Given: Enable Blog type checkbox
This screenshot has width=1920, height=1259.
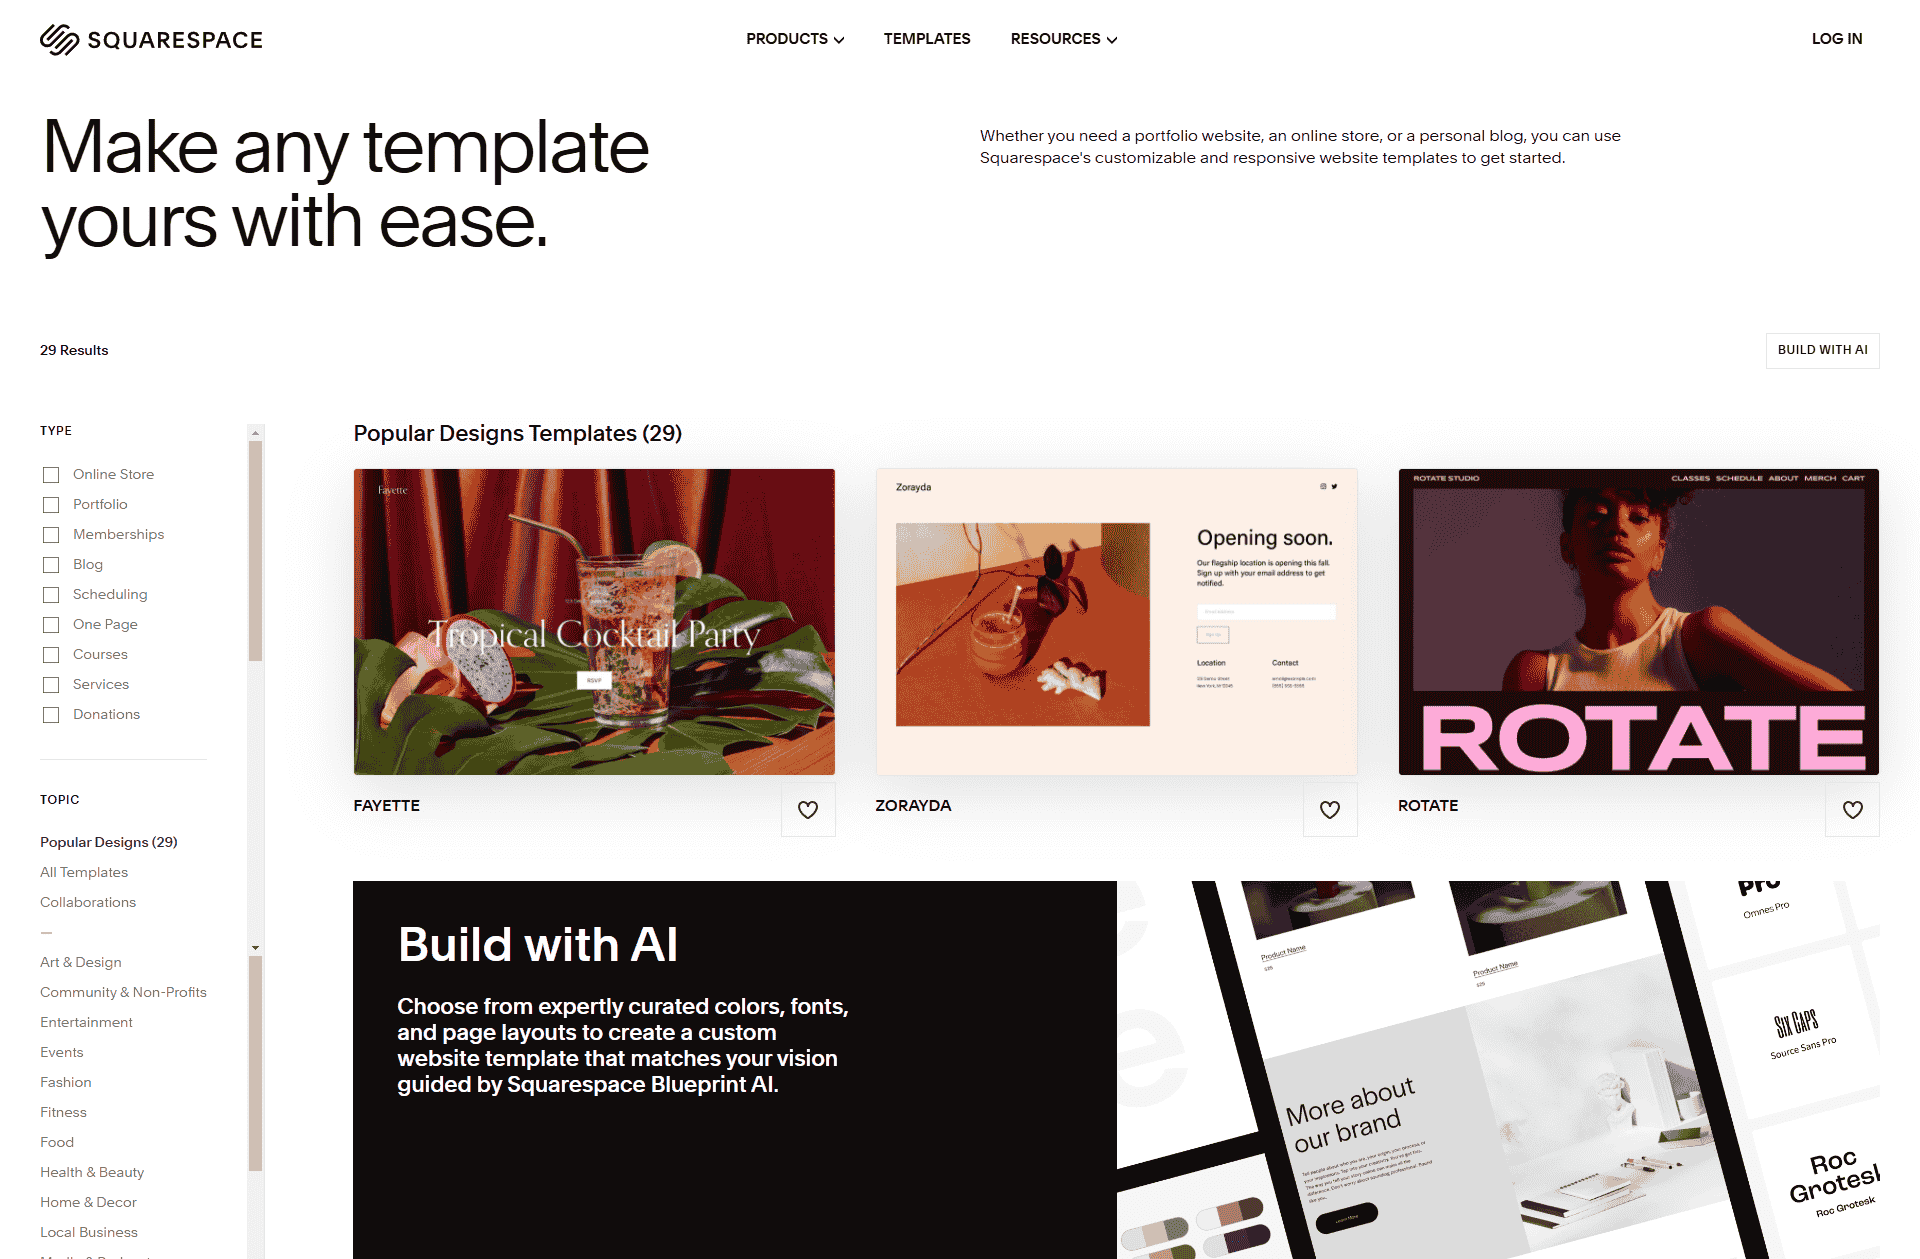Looking at the screenshot, I should pyautogui.click(x=51, y=563).
